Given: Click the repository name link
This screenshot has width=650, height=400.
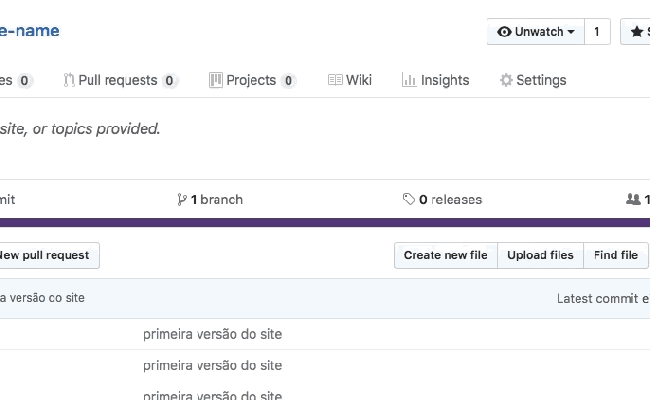Looking at the screenshot, I should (29, 31).
